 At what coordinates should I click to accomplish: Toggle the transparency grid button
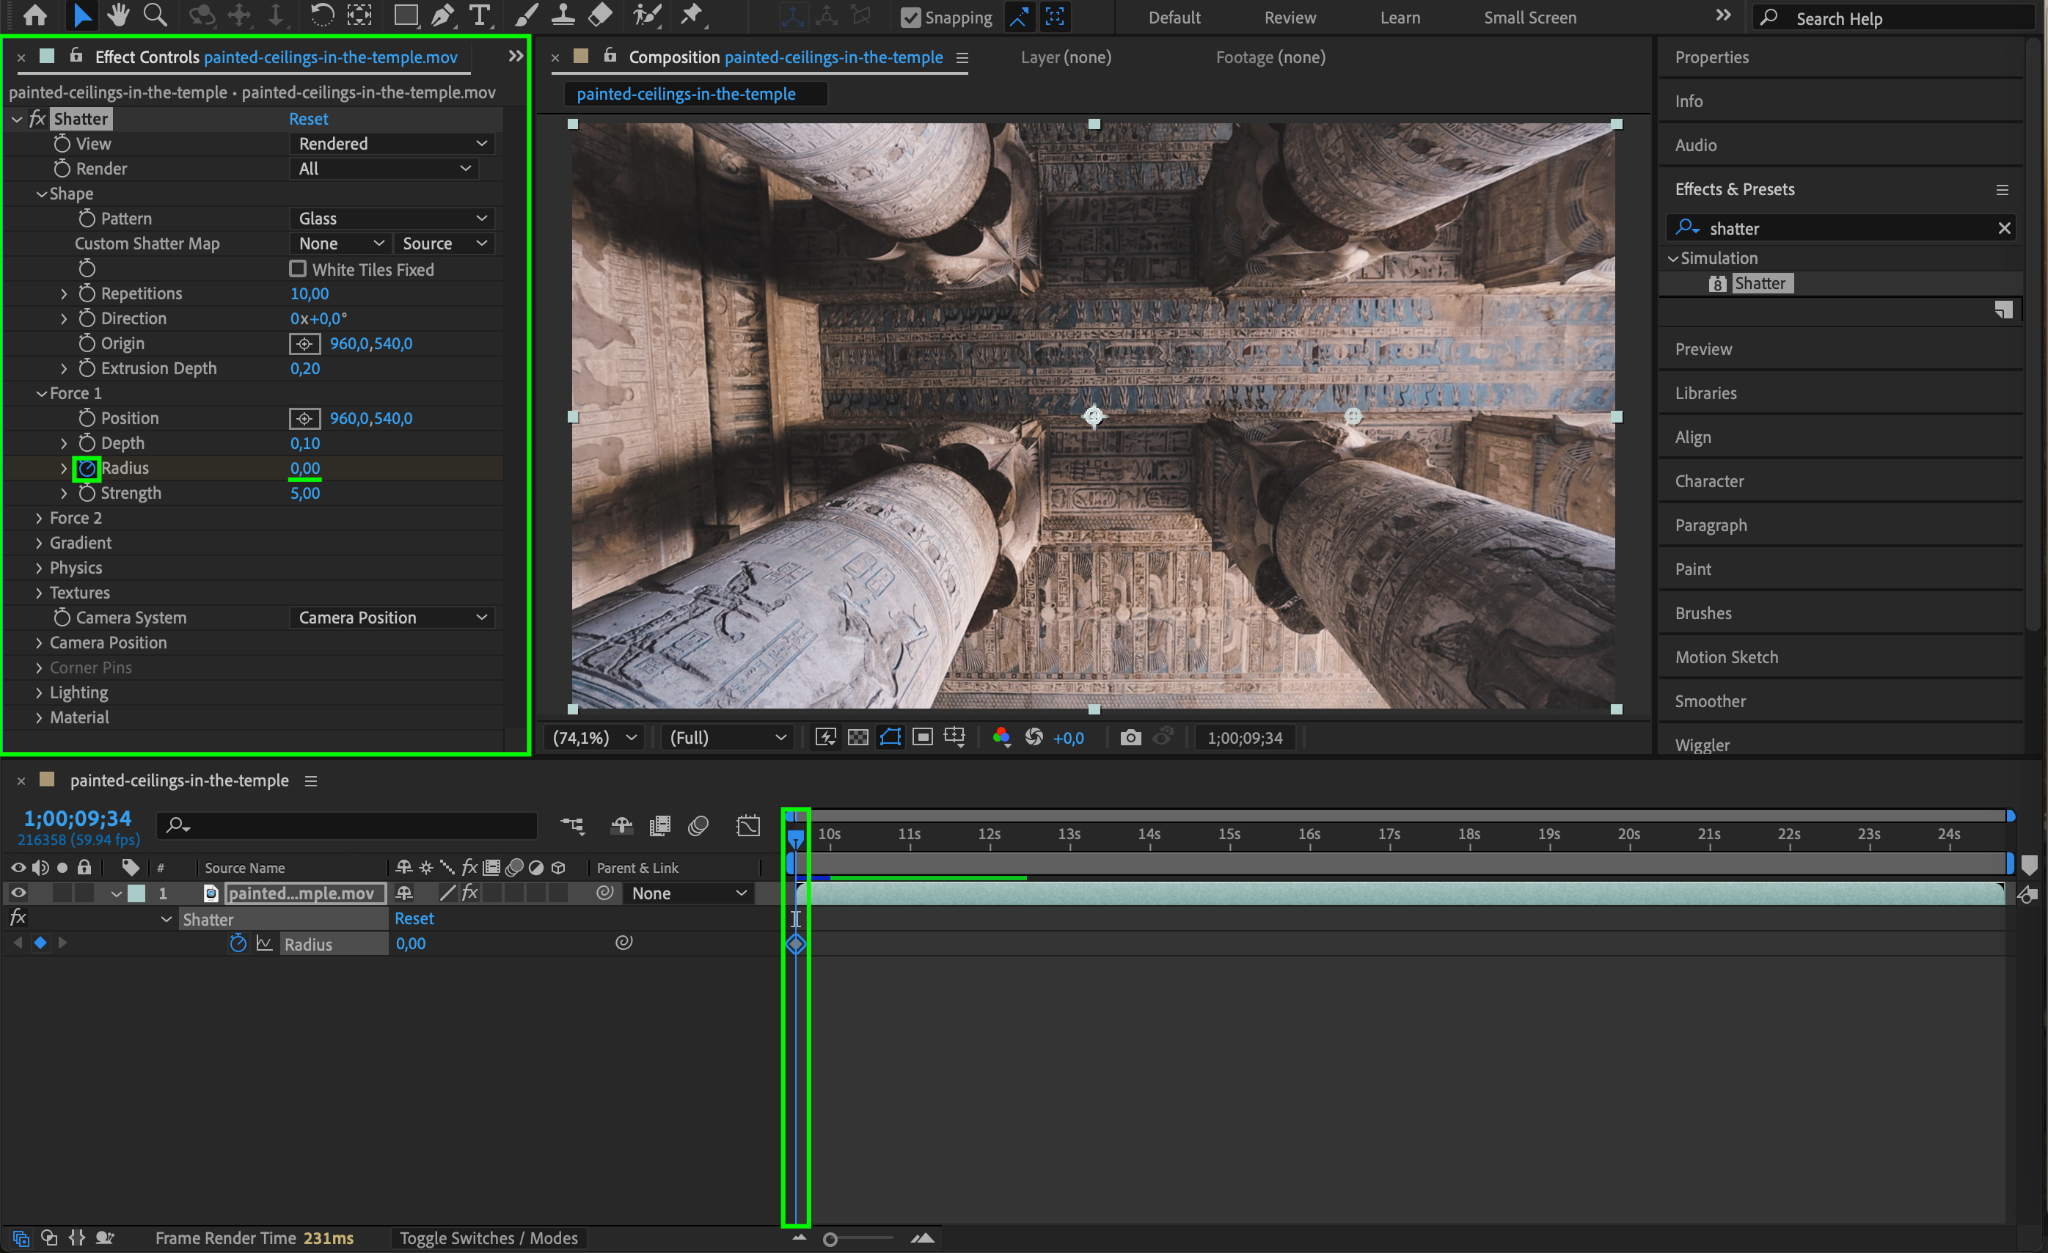tap(857, 737)
